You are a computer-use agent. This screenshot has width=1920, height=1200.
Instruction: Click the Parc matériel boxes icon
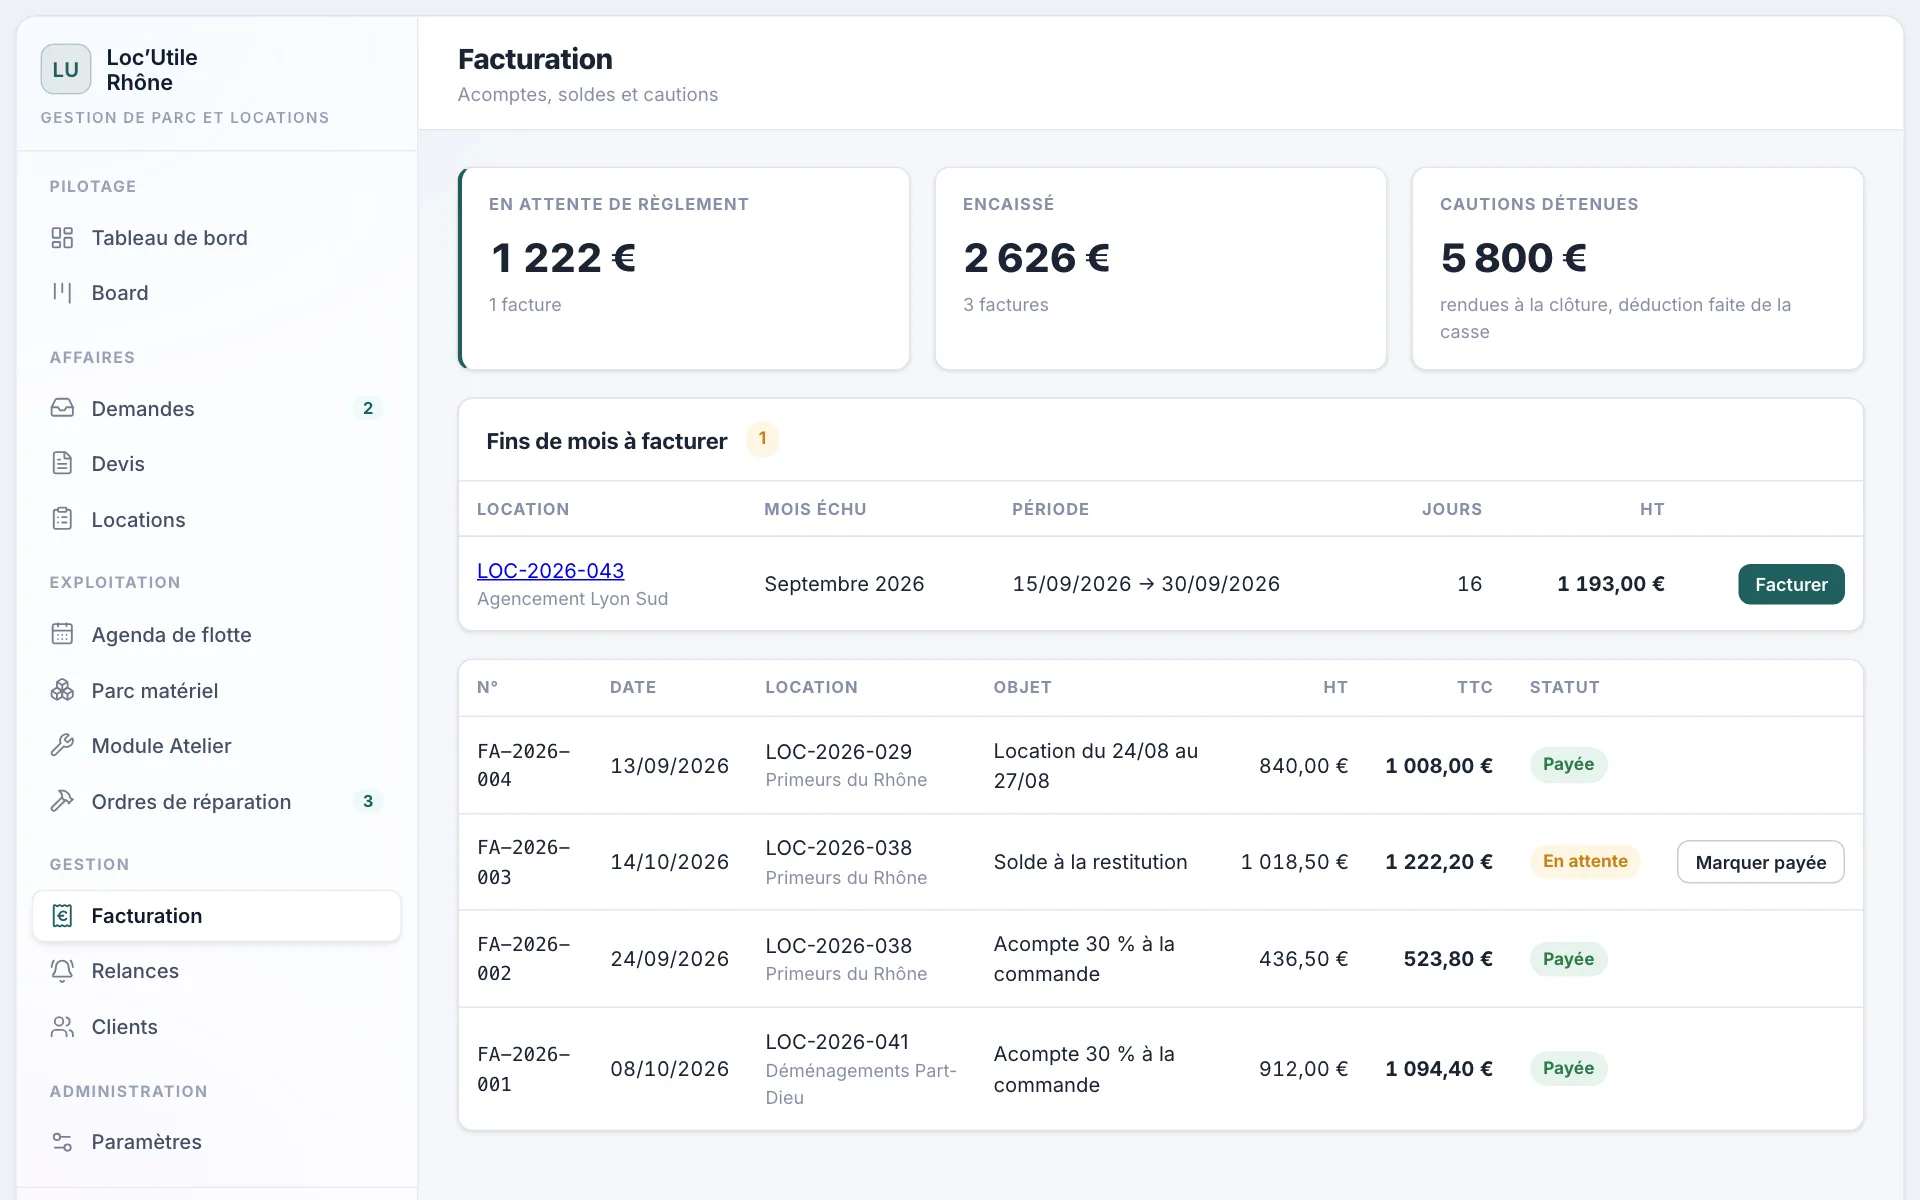click(62, 690)
